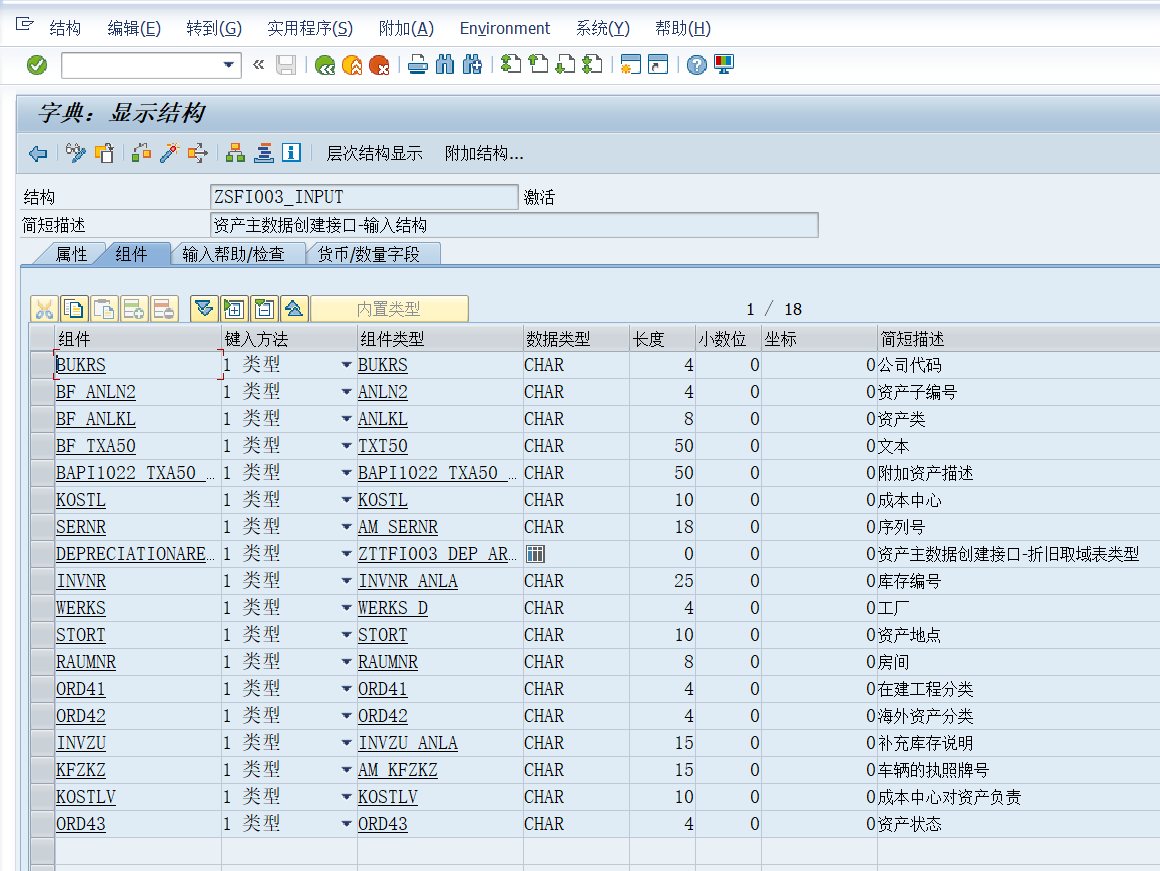1160x871 pixels.
Task: Open typing method dropdown for RAUMNR row
Action: [x=346, y=662]
